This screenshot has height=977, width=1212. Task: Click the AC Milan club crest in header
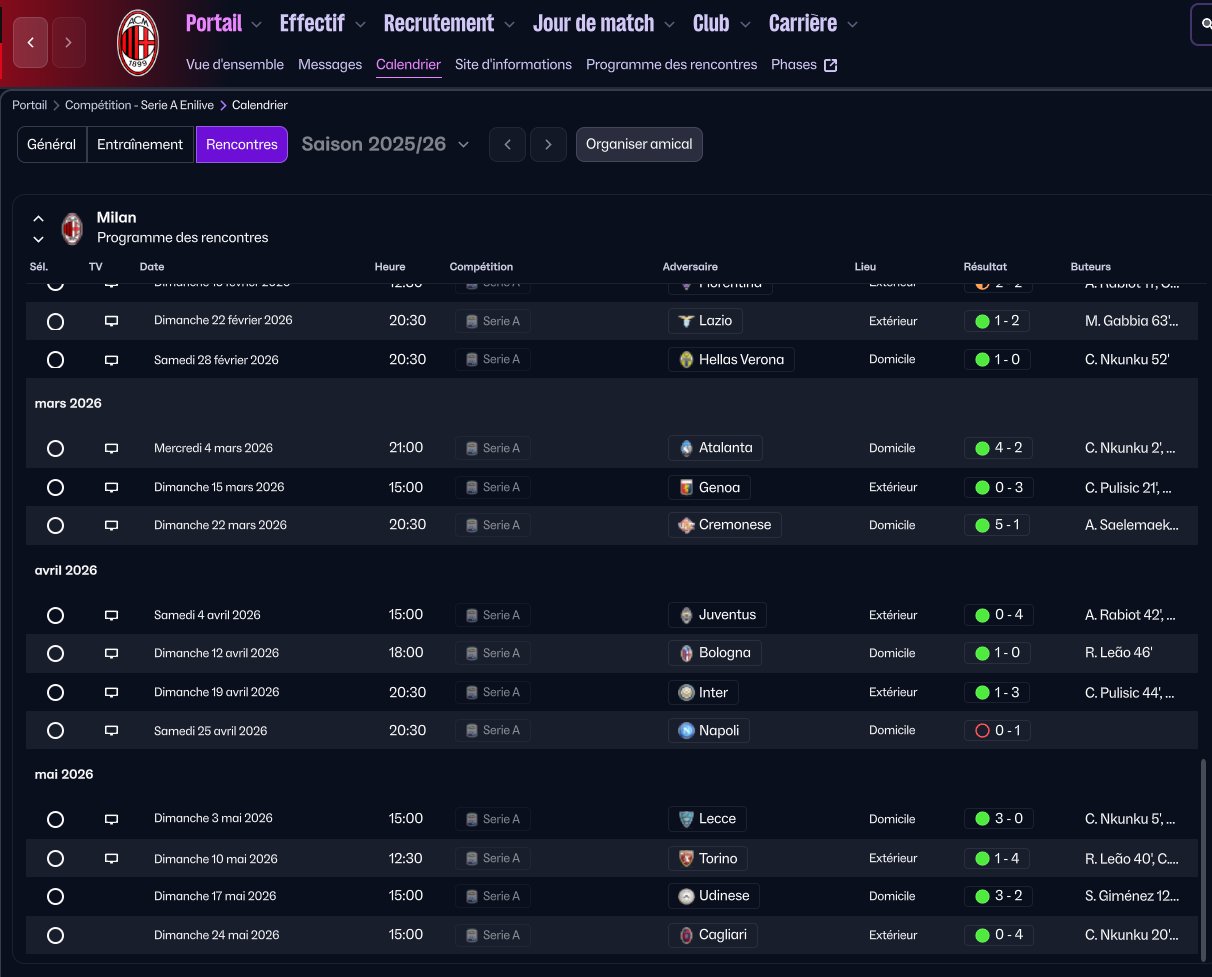pyautogui.click(x=138, y=43)
